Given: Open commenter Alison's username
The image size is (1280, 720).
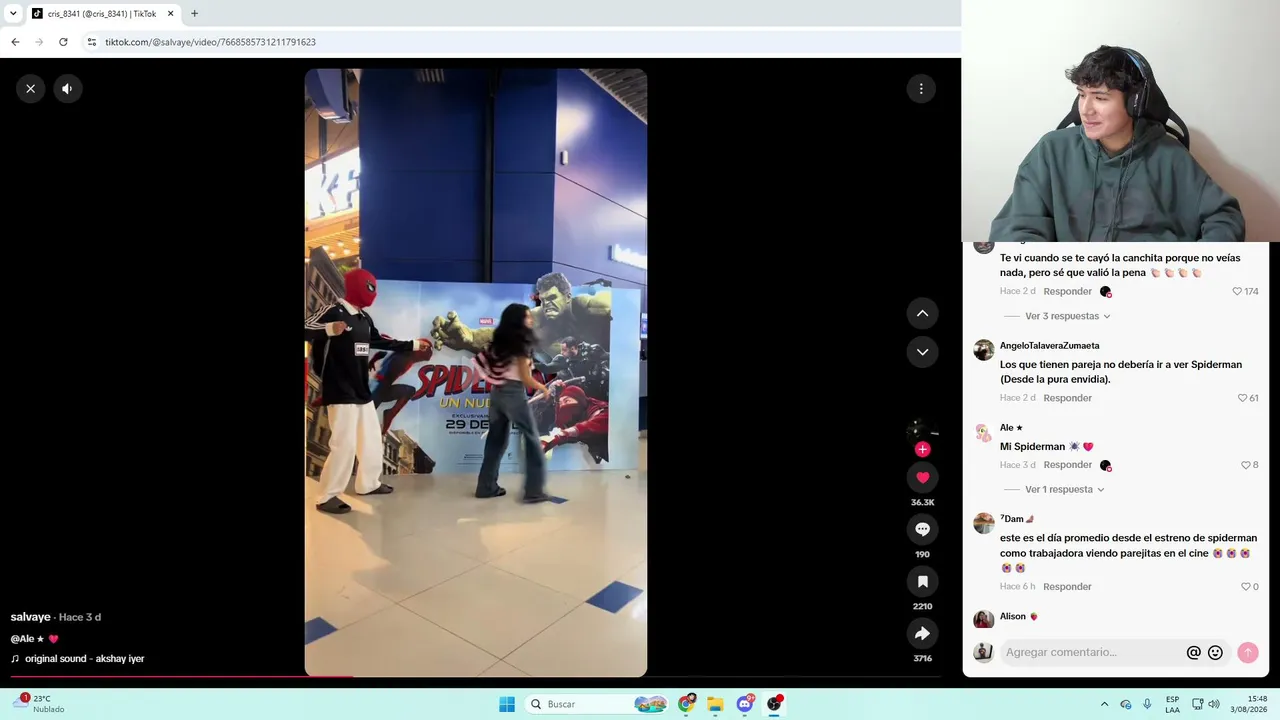Looking at the screenshot, I should pos(1019,617).
